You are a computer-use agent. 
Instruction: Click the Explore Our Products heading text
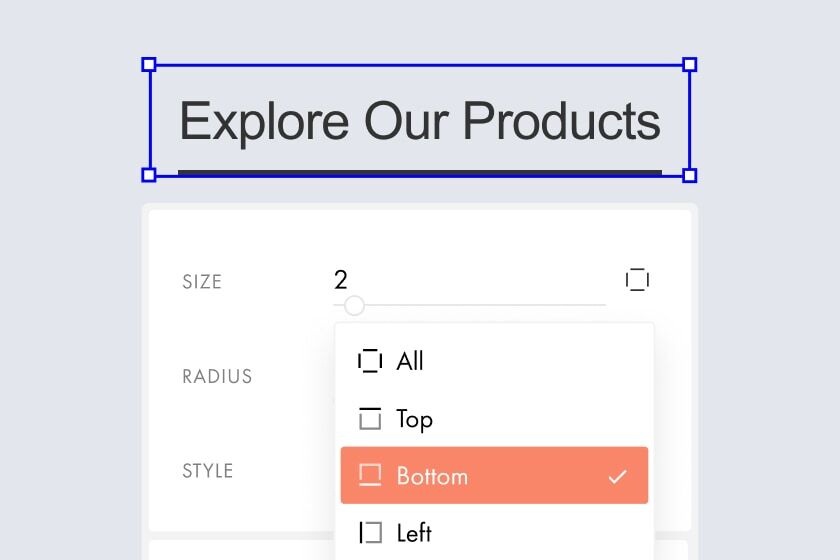point(419,122)
